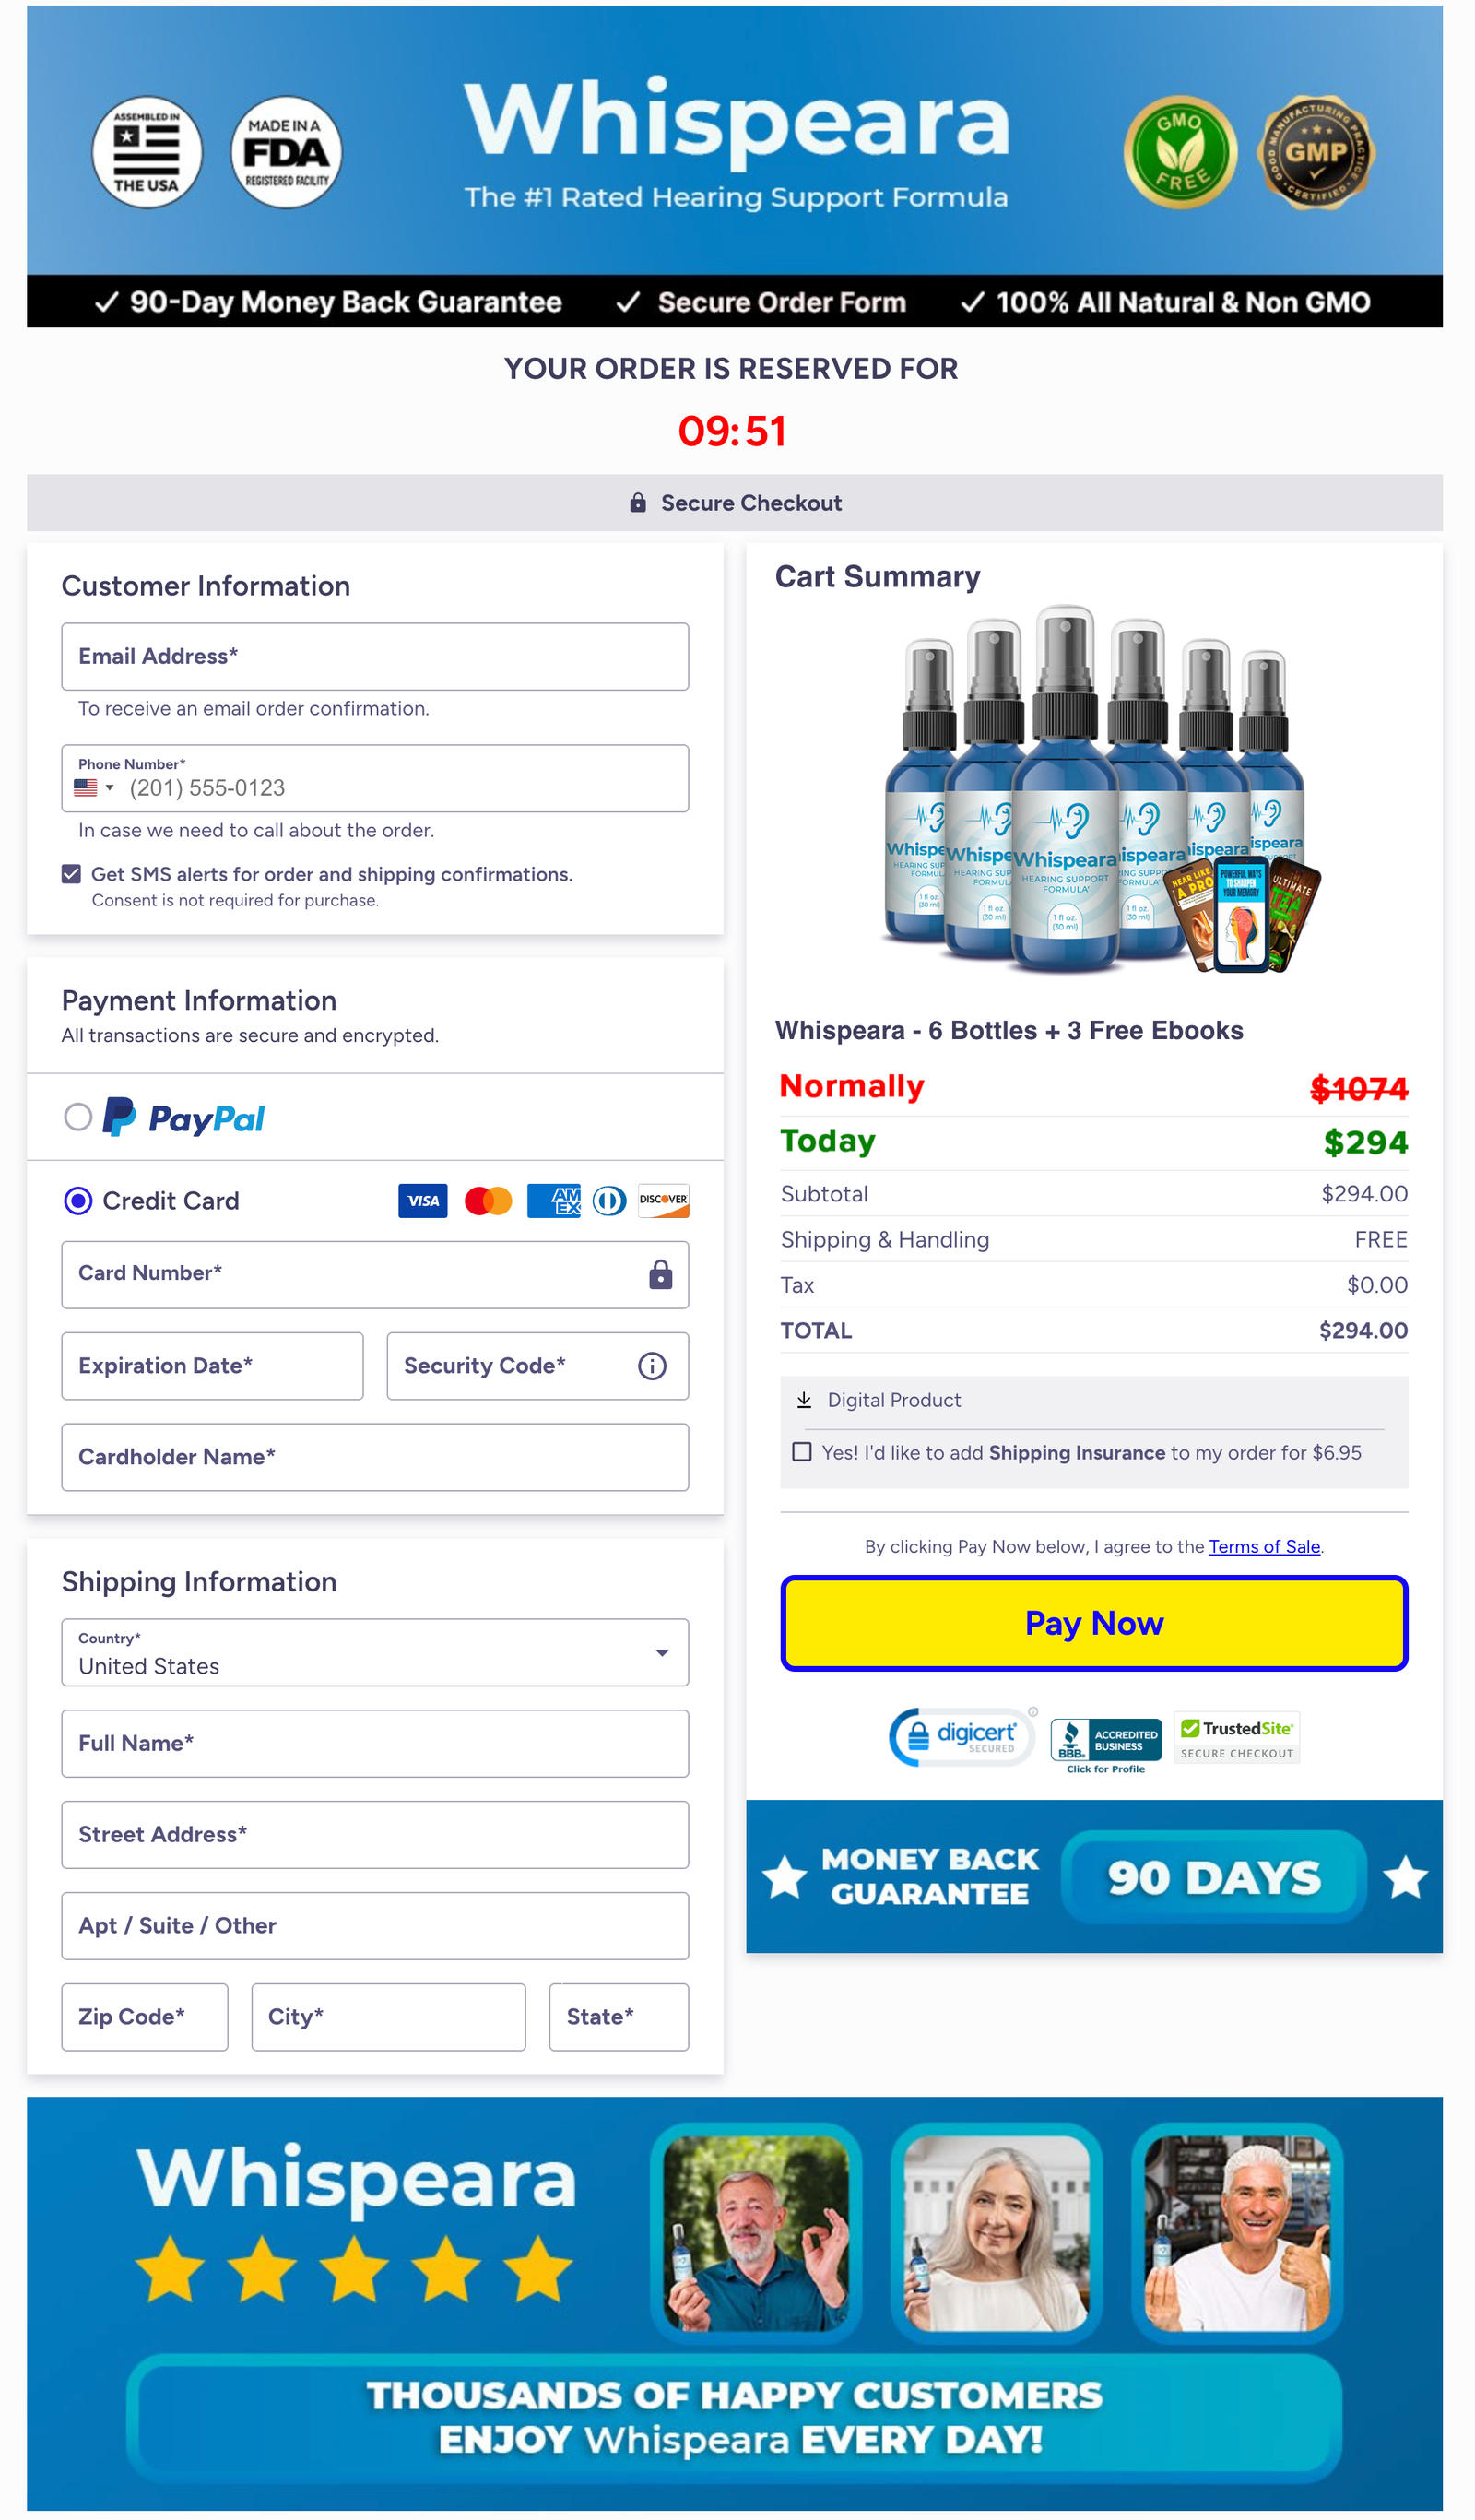Click the GMO Free badge icon
1475x2520 pixels.
(1179, 152)
